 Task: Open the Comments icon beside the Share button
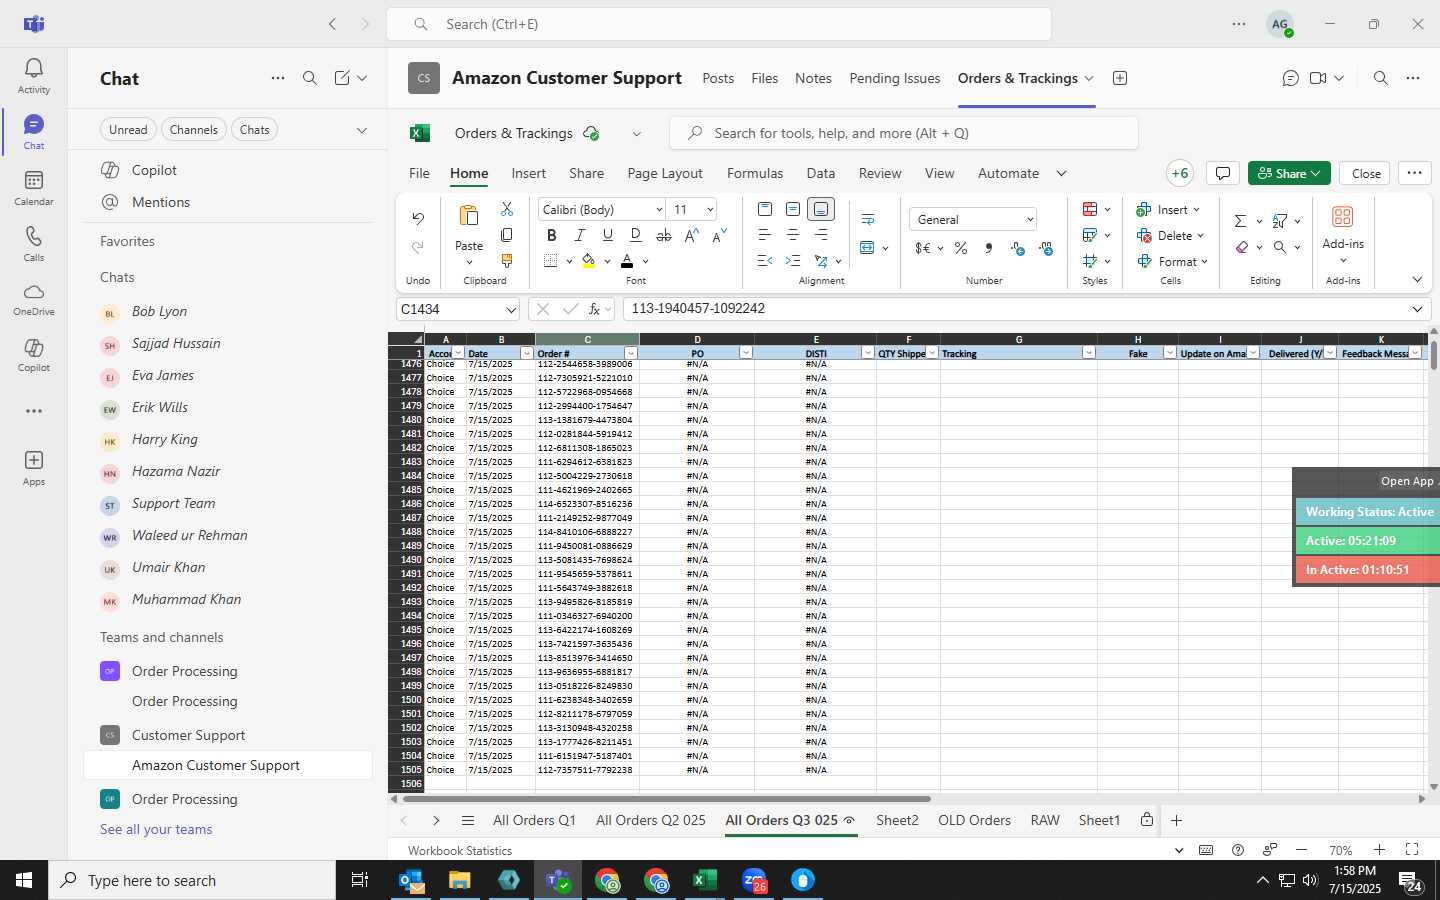pos(1222,173)
